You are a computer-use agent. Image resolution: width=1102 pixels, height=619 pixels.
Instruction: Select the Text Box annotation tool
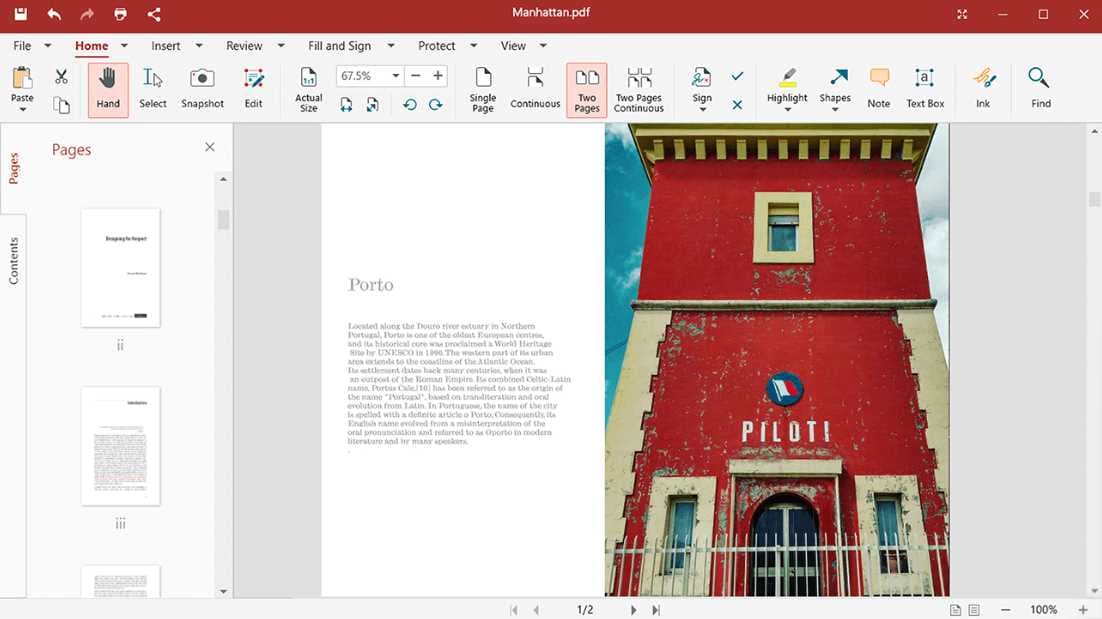coord(924,88)
